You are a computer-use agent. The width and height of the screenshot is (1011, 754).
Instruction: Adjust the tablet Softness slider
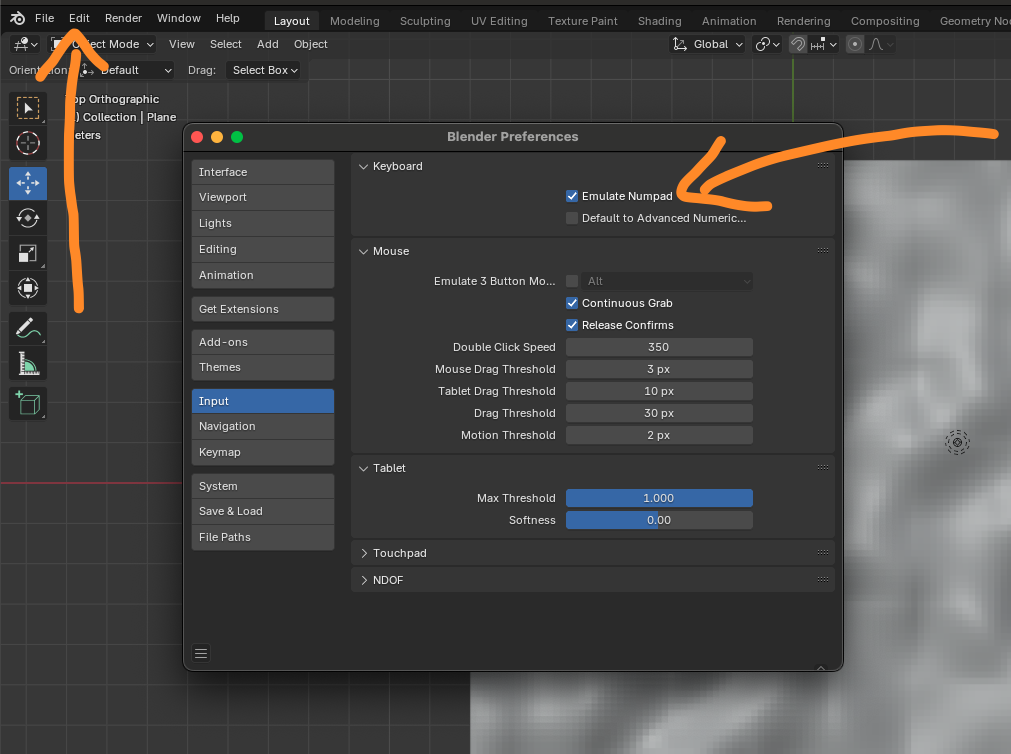coord(659,520)
